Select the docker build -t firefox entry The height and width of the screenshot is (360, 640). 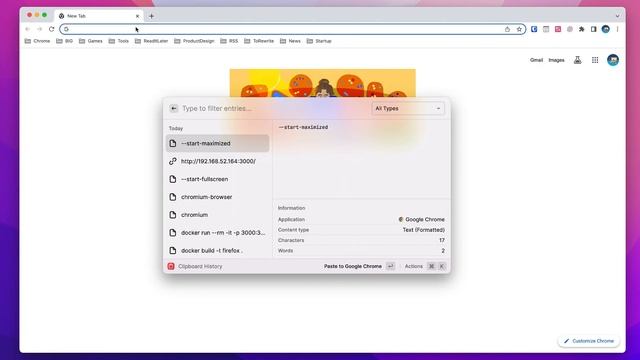[218, 250]
